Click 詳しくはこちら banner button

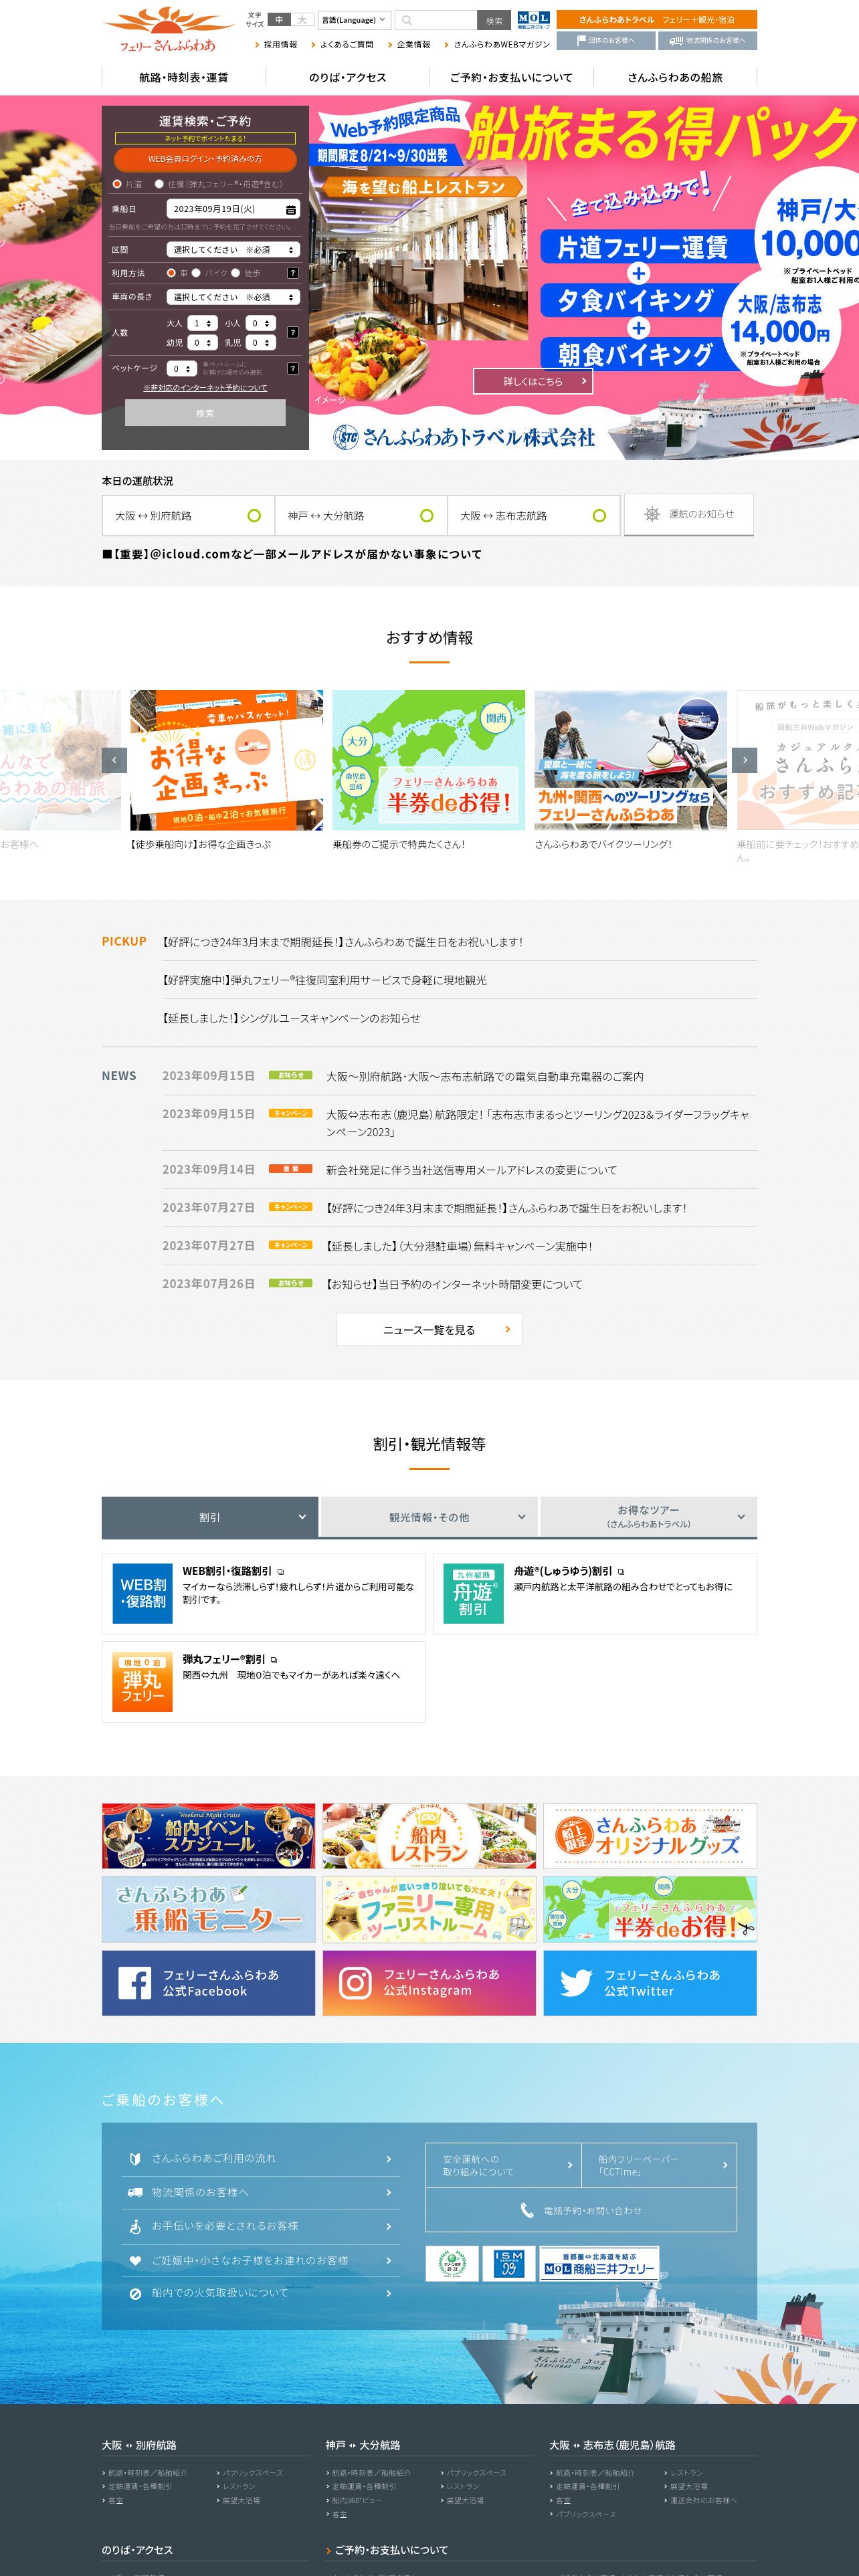(x=533, y=381)
